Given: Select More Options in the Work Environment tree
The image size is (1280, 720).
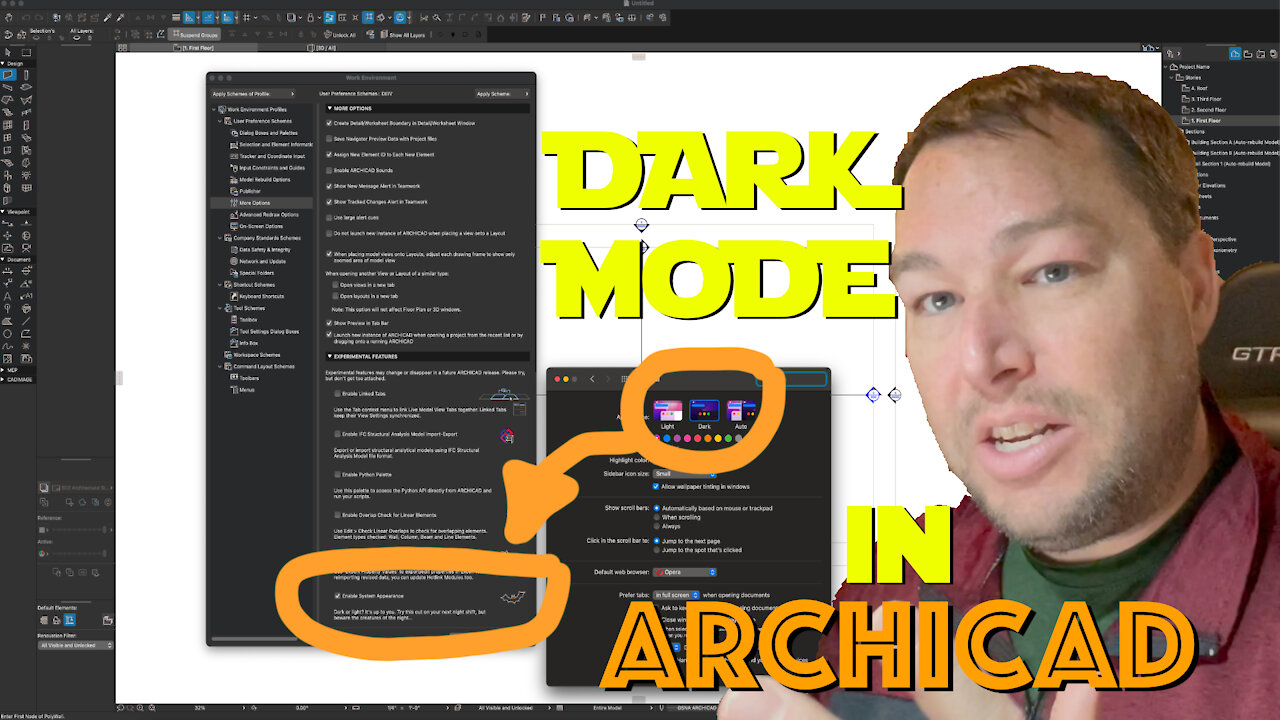Looking at the screenshot, I should tap(254, 203).
